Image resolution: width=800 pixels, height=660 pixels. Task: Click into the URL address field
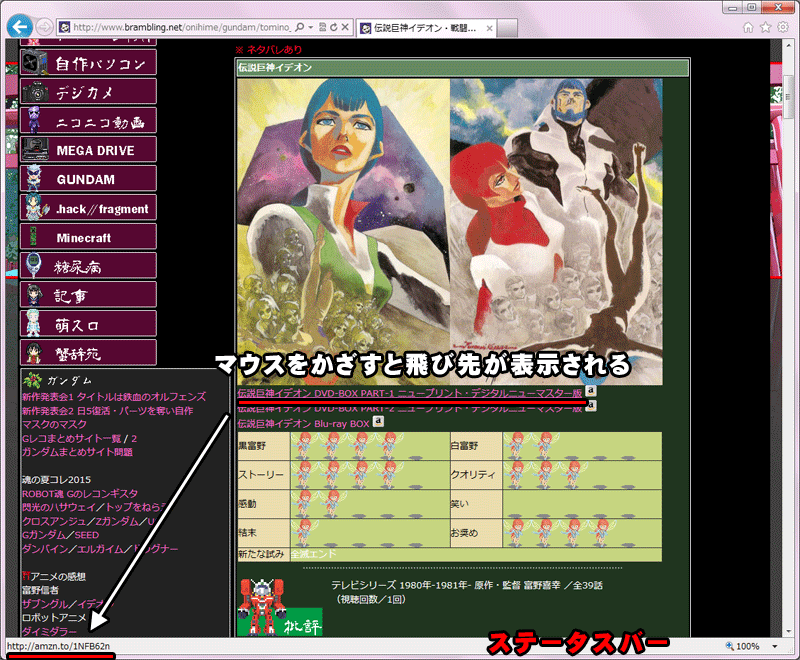pos(181,27)
